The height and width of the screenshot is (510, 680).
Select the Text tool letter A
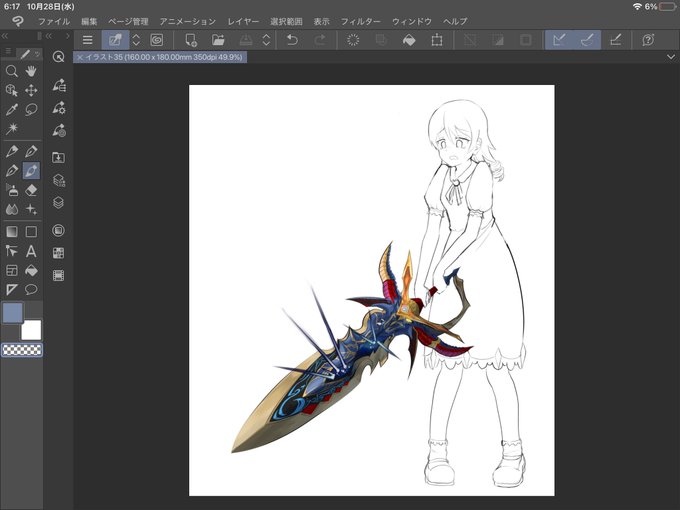31,251
